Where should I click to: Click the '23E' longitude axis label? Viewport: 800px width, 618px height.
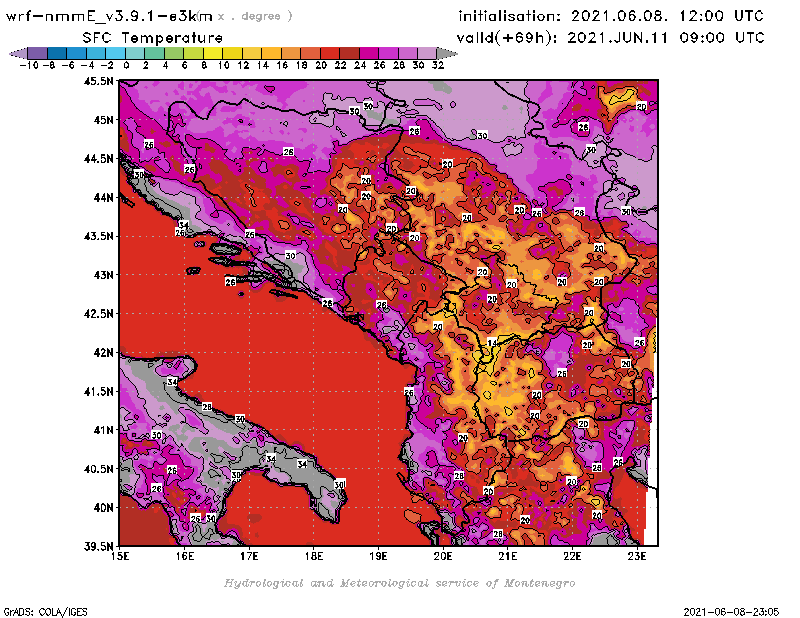[637, 556]
